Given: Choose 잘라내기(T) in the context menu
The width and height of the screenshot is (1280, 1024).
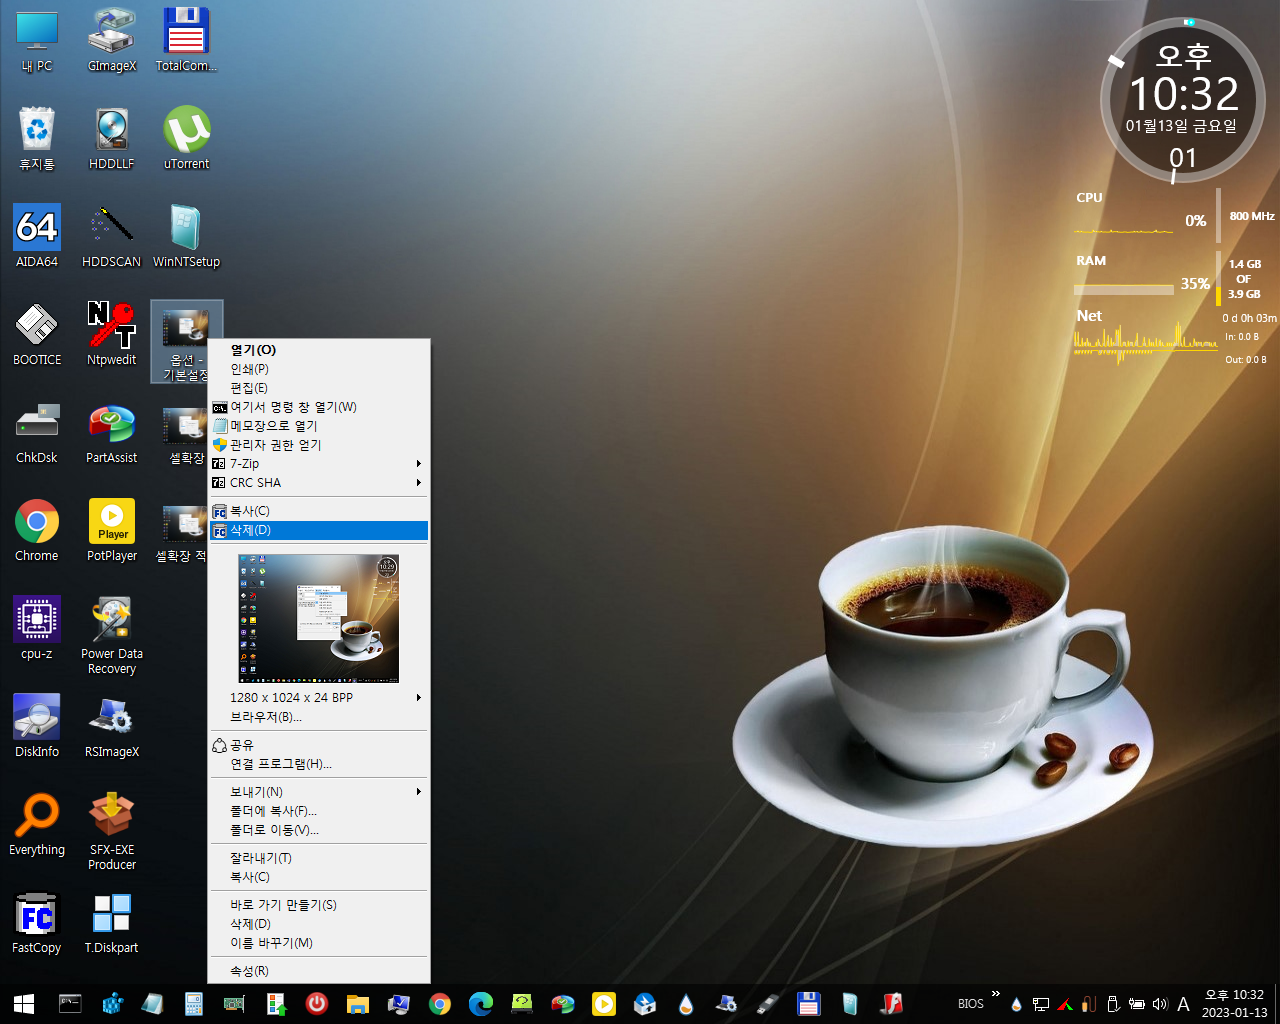Looking at the screenshot, I should tap(319, 858).
